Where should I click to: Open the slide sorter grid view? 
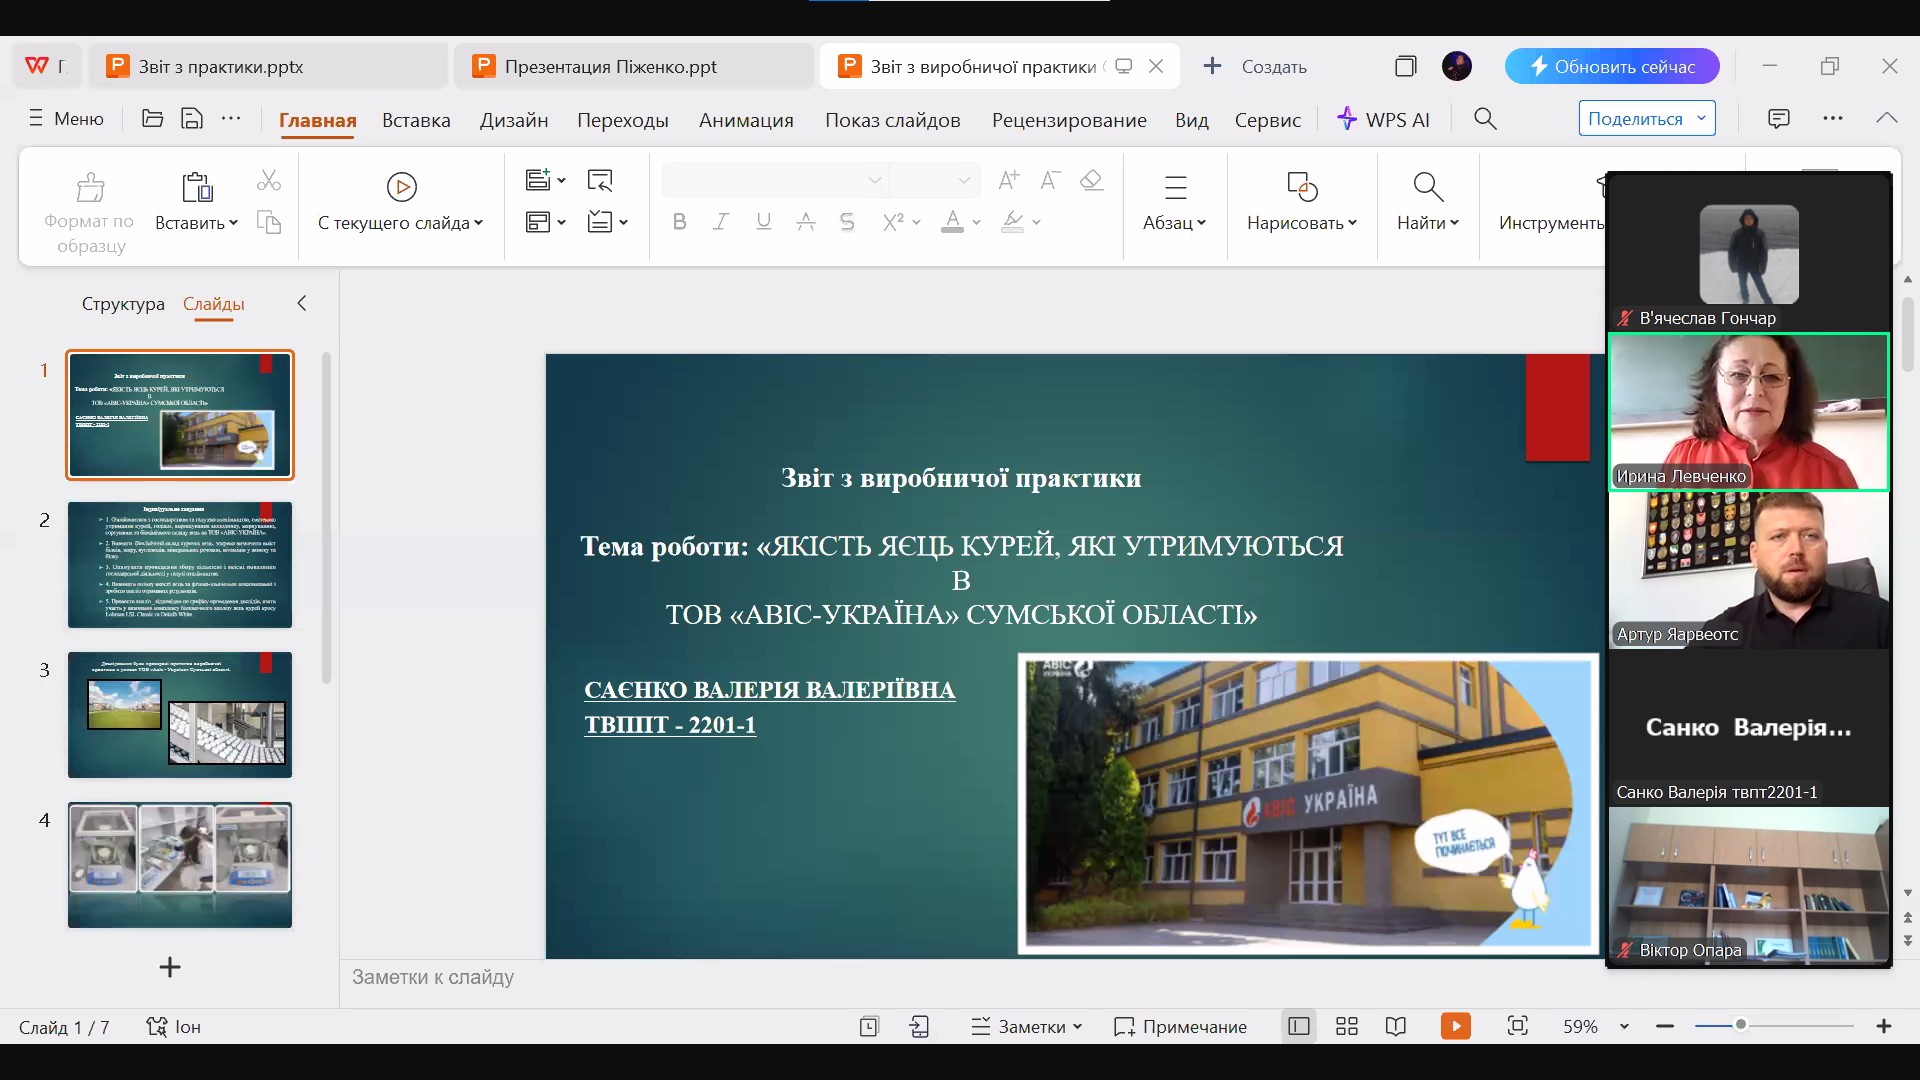click(x=1347, y=1026)
